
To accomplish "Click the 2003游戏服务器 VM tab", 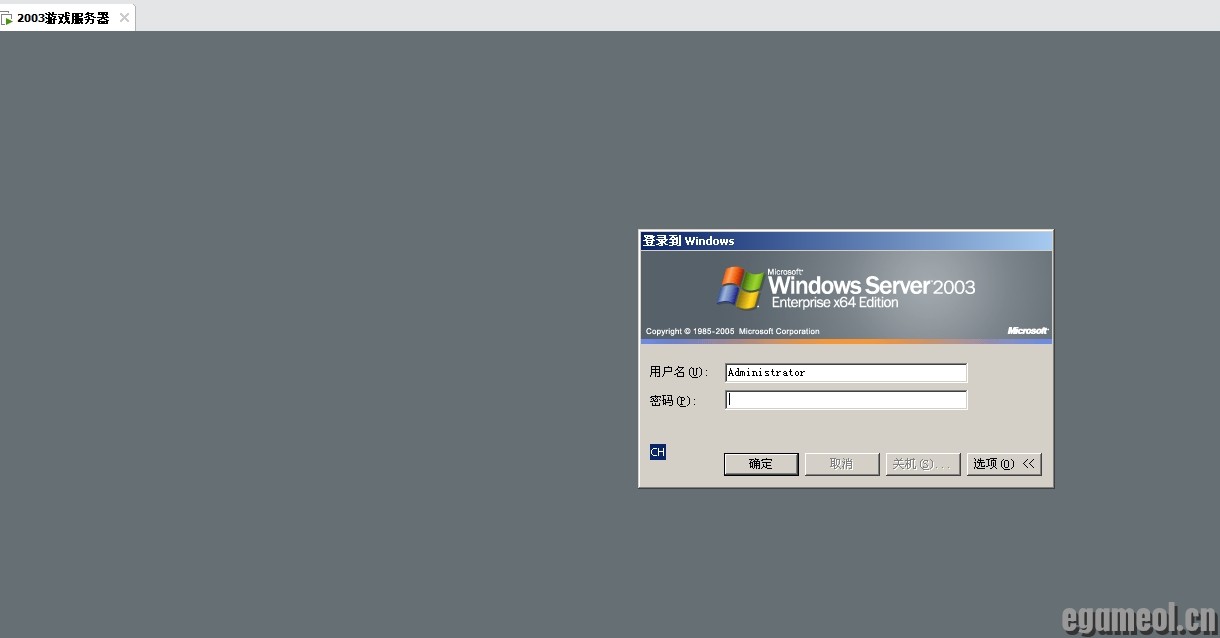I will click(62, 18).
